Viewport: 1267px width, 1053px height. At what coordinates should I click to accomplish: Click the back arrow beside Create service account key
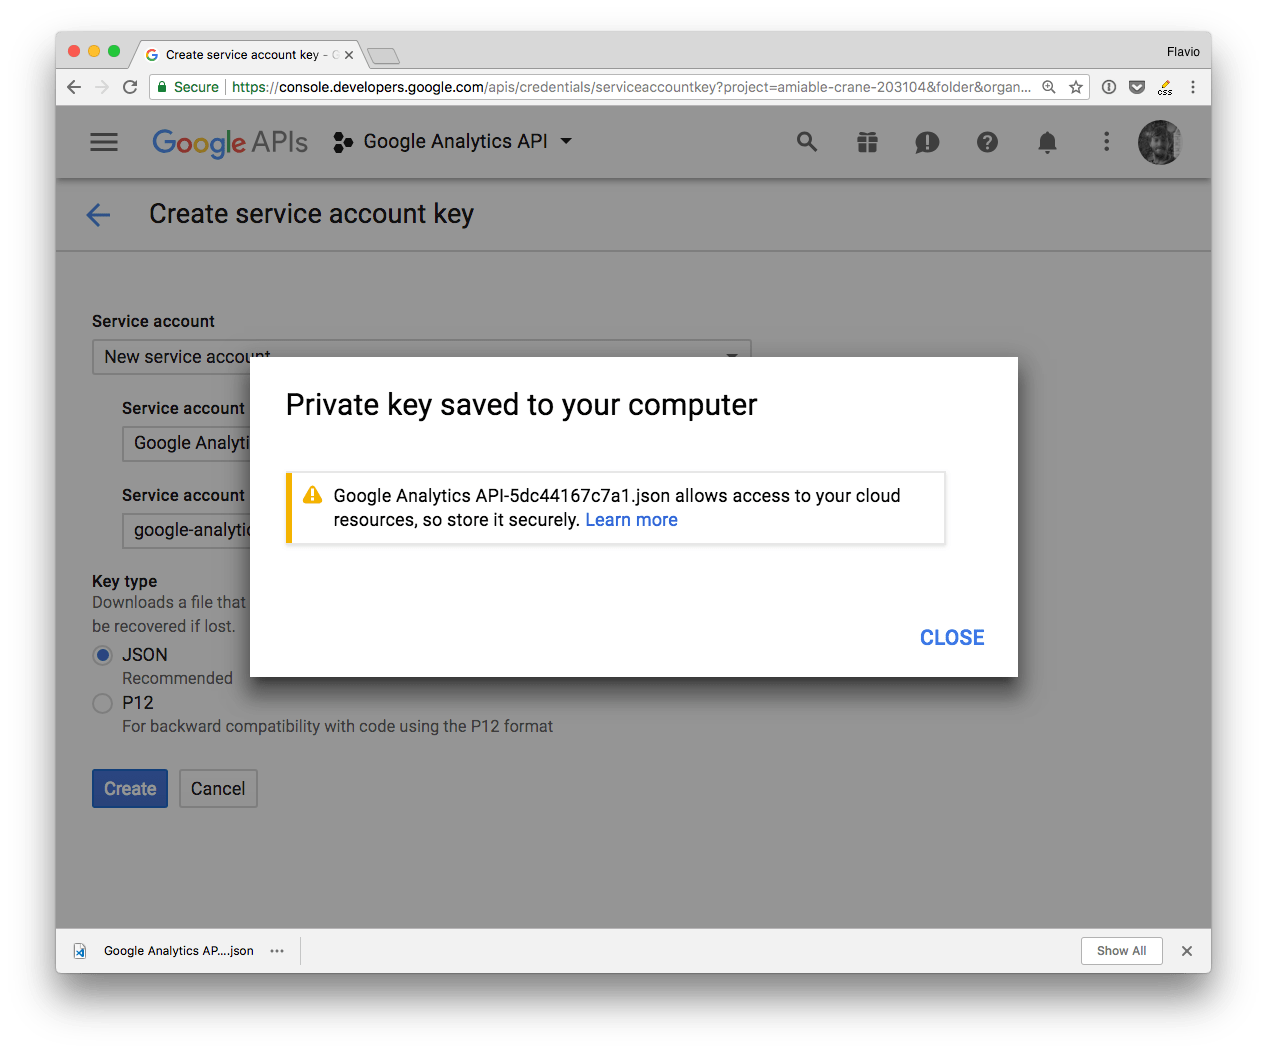point(98,214)
